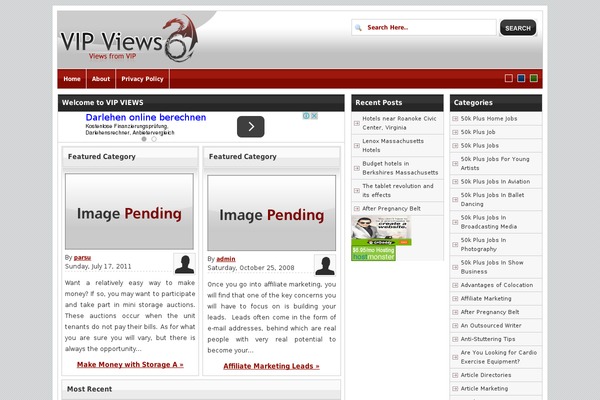Open Anti-Stuttering Tips category

click(488, 339)
